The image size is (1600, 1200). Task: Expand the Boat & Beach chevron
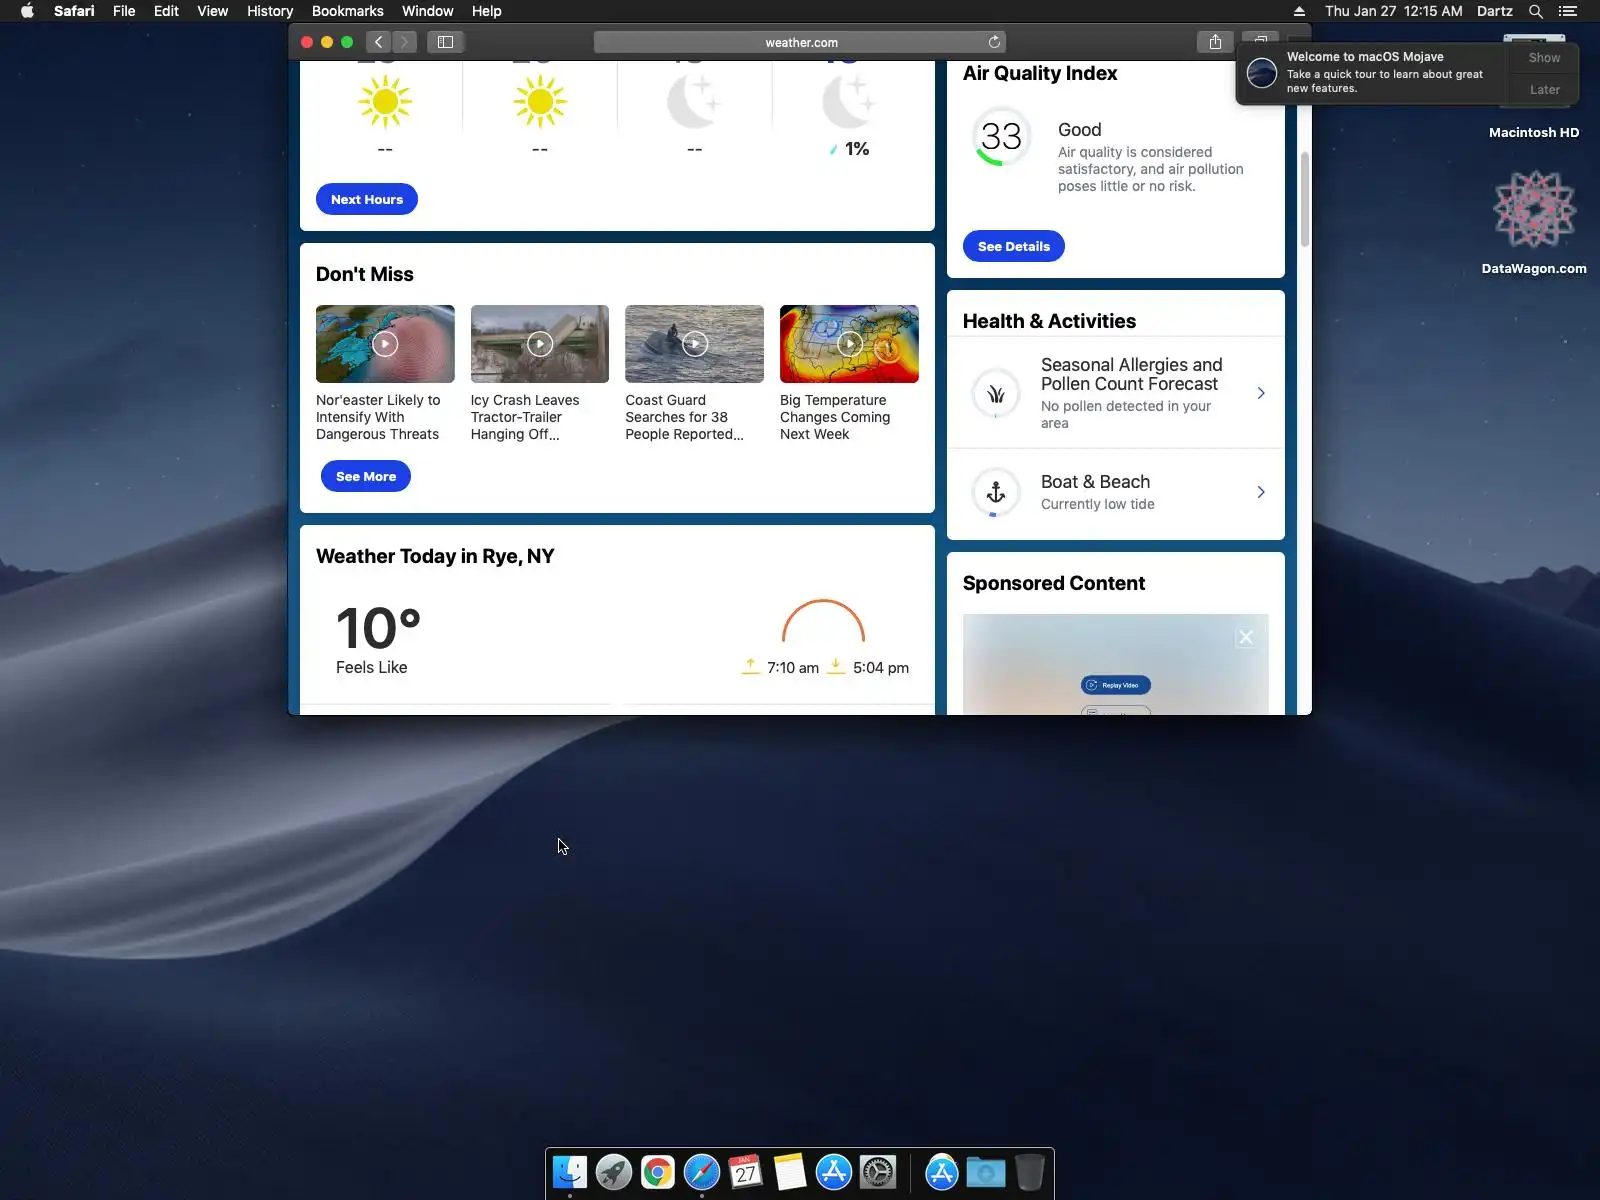point(1261,492)
